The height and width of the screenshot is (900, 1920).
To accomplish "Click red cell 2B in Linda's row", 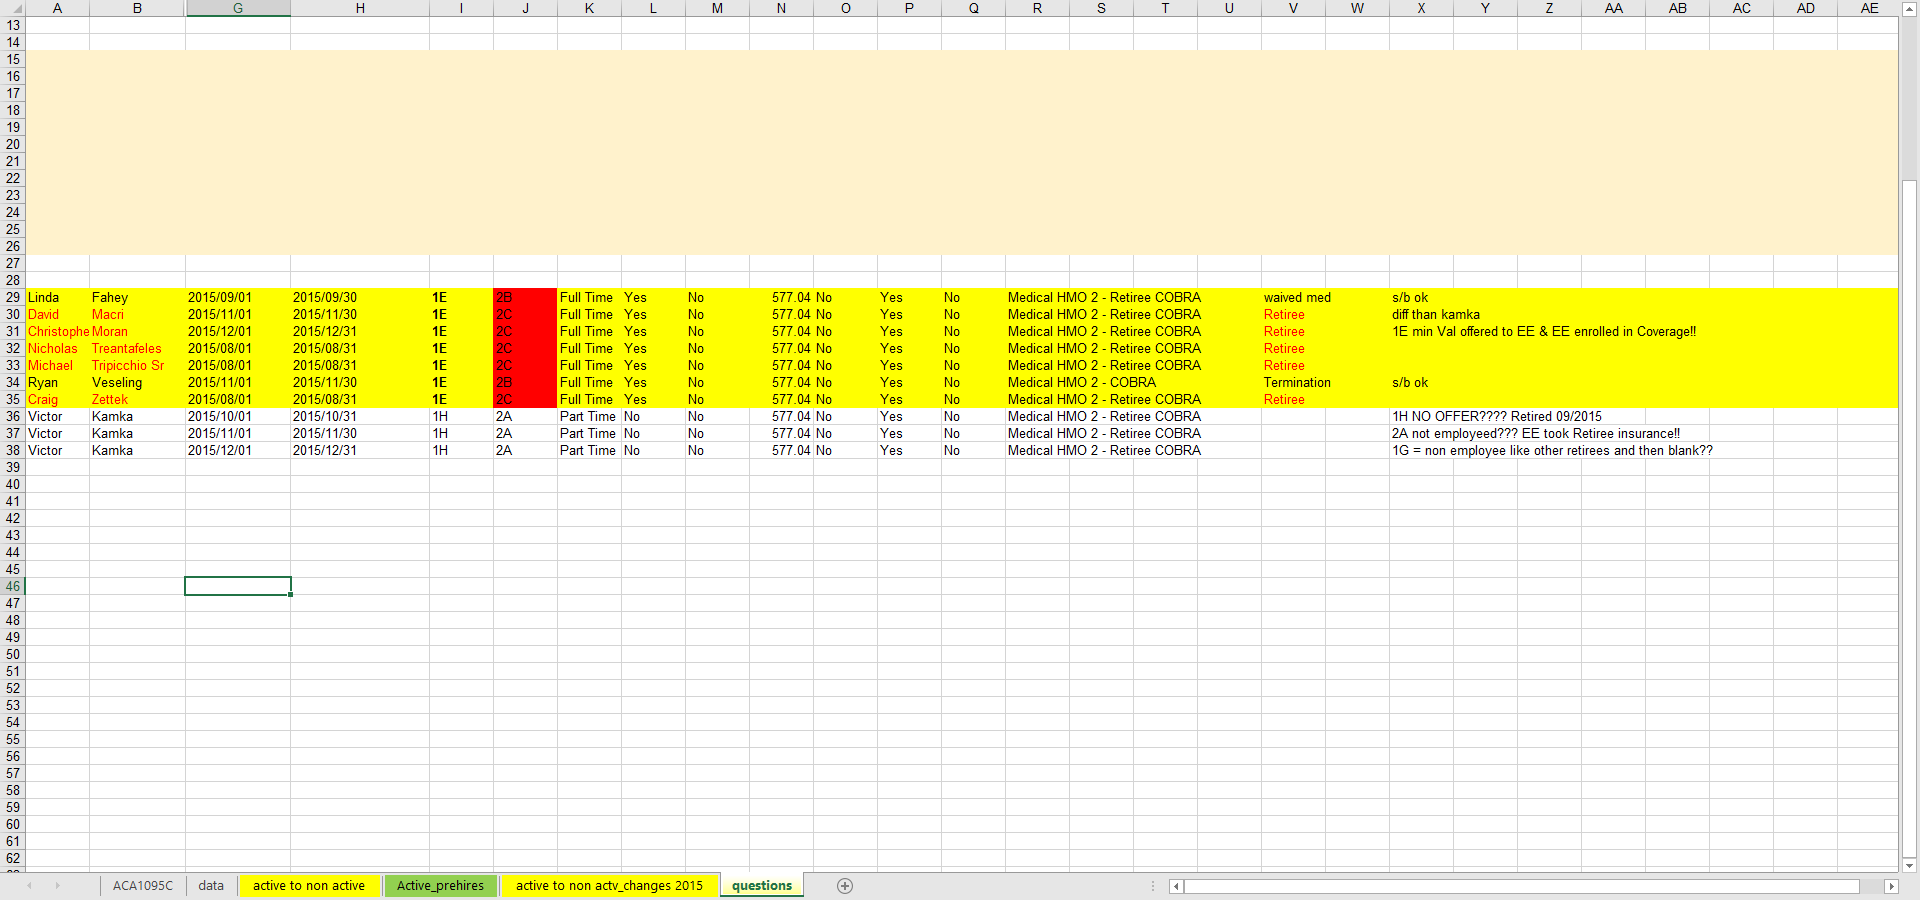I will 524,297.
